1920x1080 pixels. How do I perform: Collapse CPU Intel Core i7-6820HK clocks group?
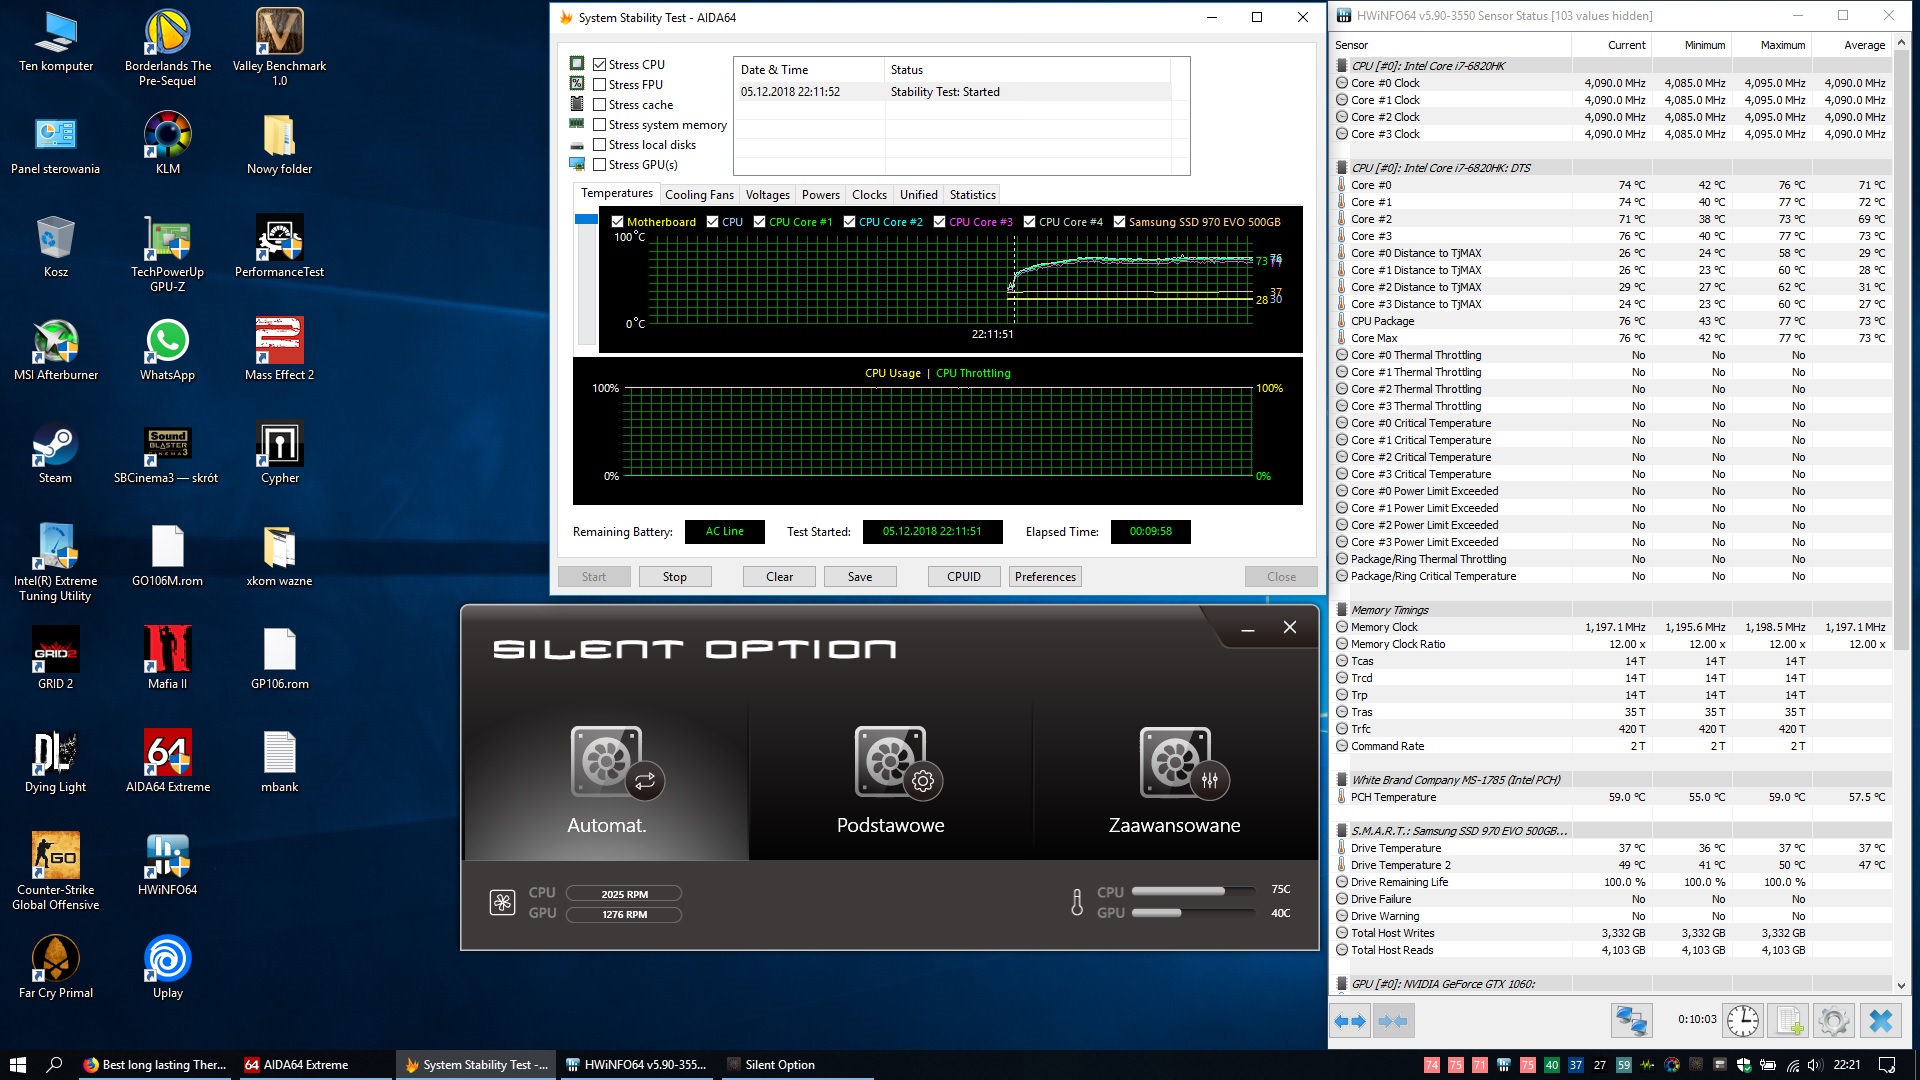point(1342,66)
